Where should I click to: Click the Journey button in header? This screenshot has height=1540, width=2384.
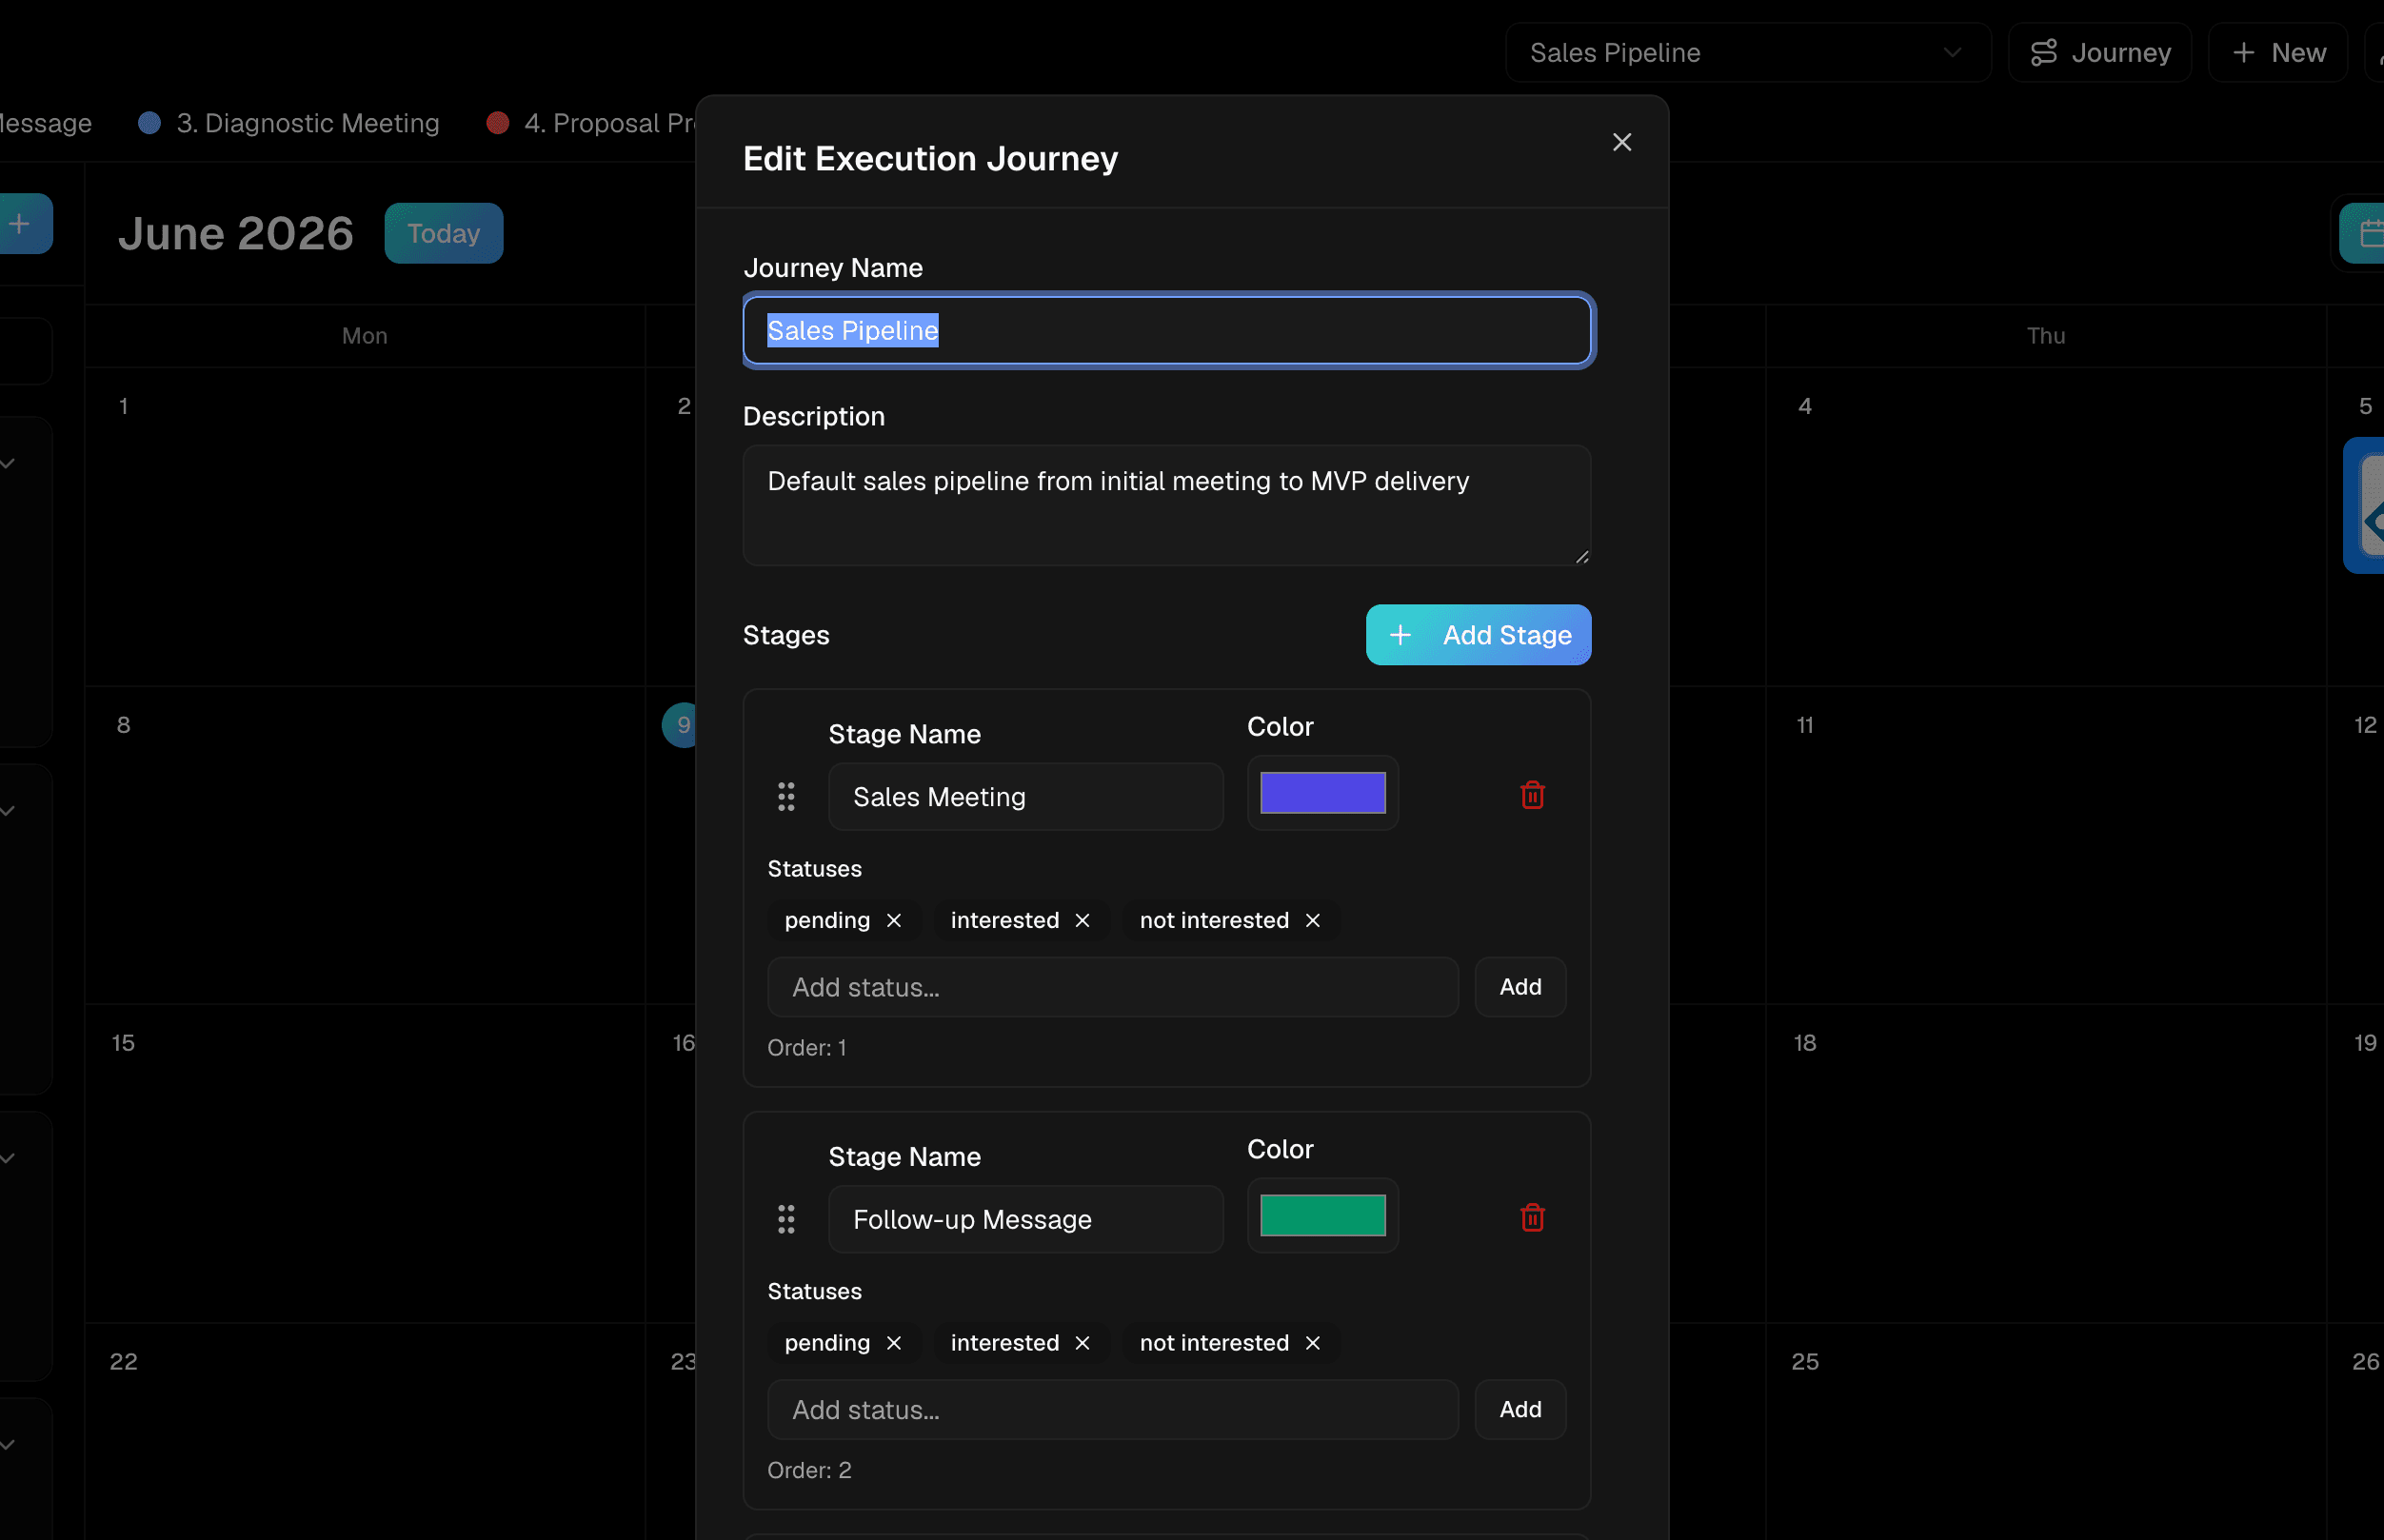tap(2100, 52)
